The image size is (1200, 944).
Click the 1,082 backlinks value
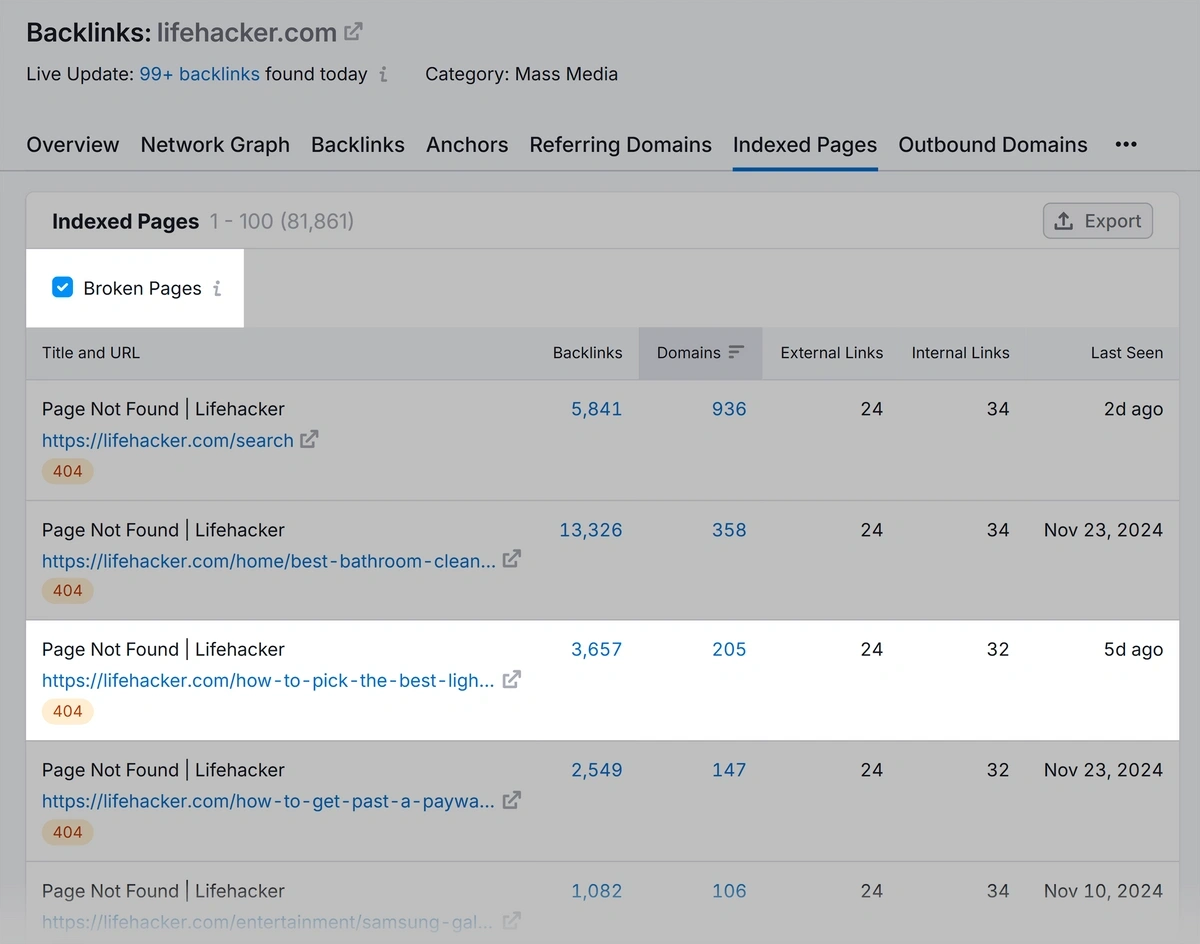click(x=597, y=891)
